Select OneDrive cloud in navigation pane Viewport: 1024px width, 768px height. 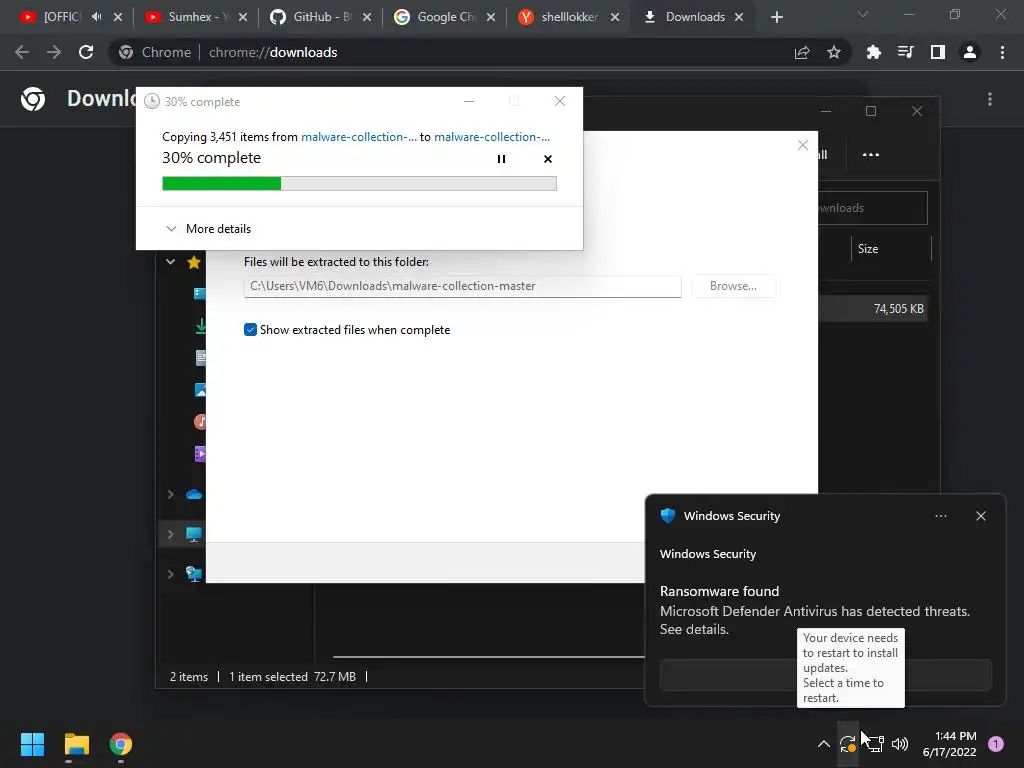click(x=194, y=494)
